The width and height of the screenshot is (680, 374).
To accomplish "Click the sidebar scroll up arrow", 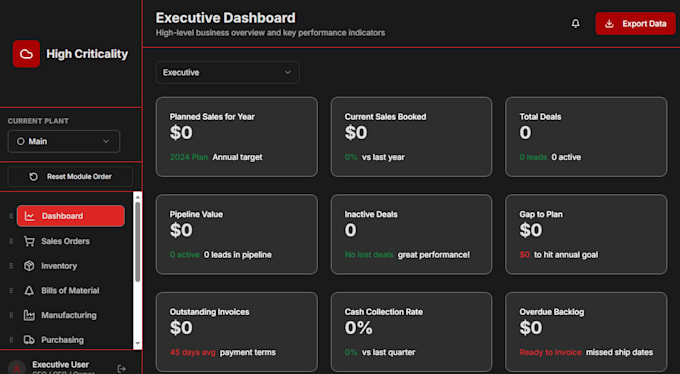I will 137,197.
